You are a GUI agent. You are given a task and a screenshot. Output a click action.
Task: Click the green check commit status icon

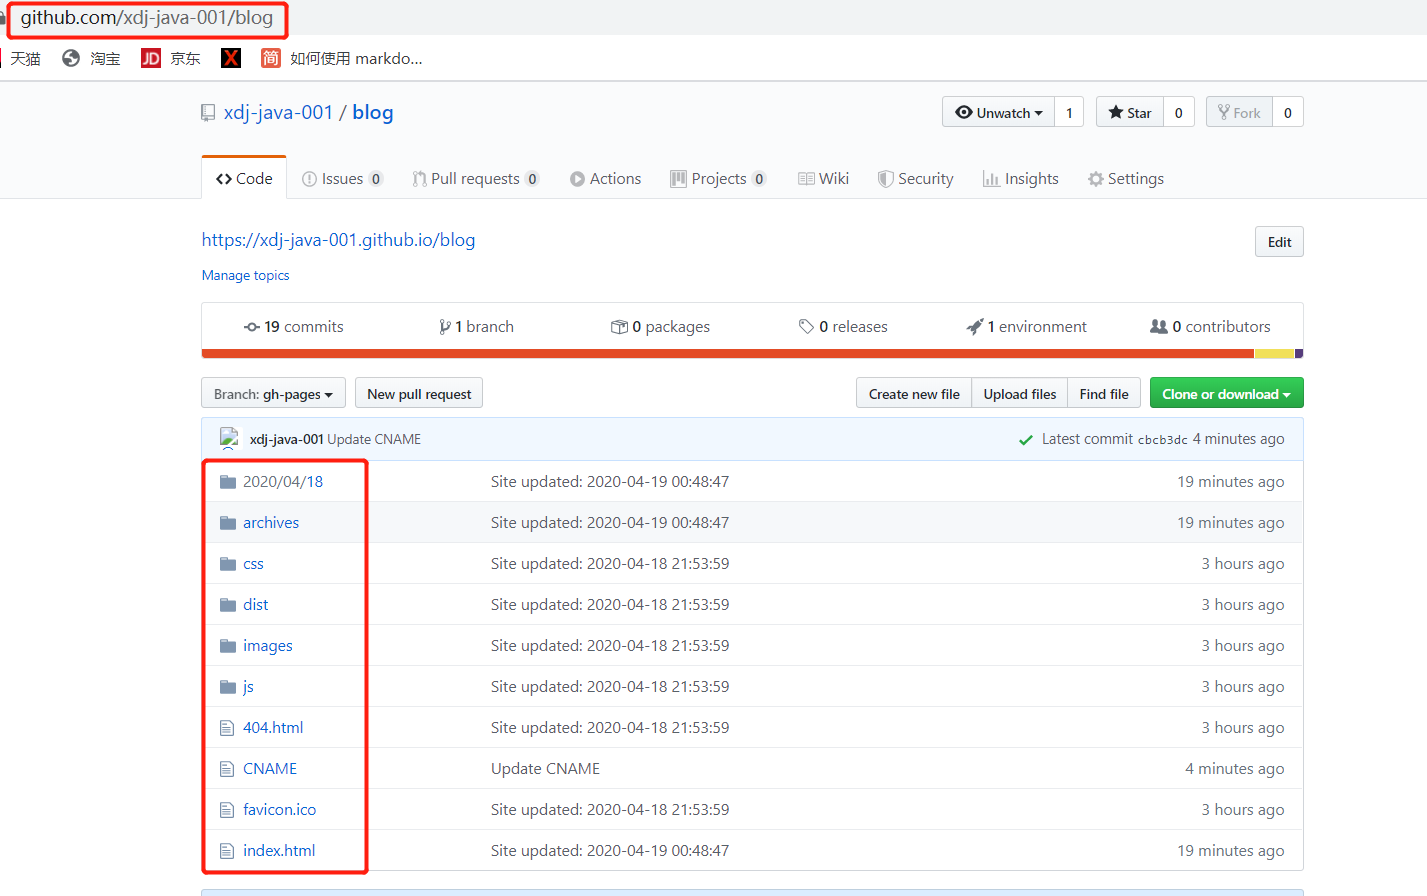[1025, 440]
